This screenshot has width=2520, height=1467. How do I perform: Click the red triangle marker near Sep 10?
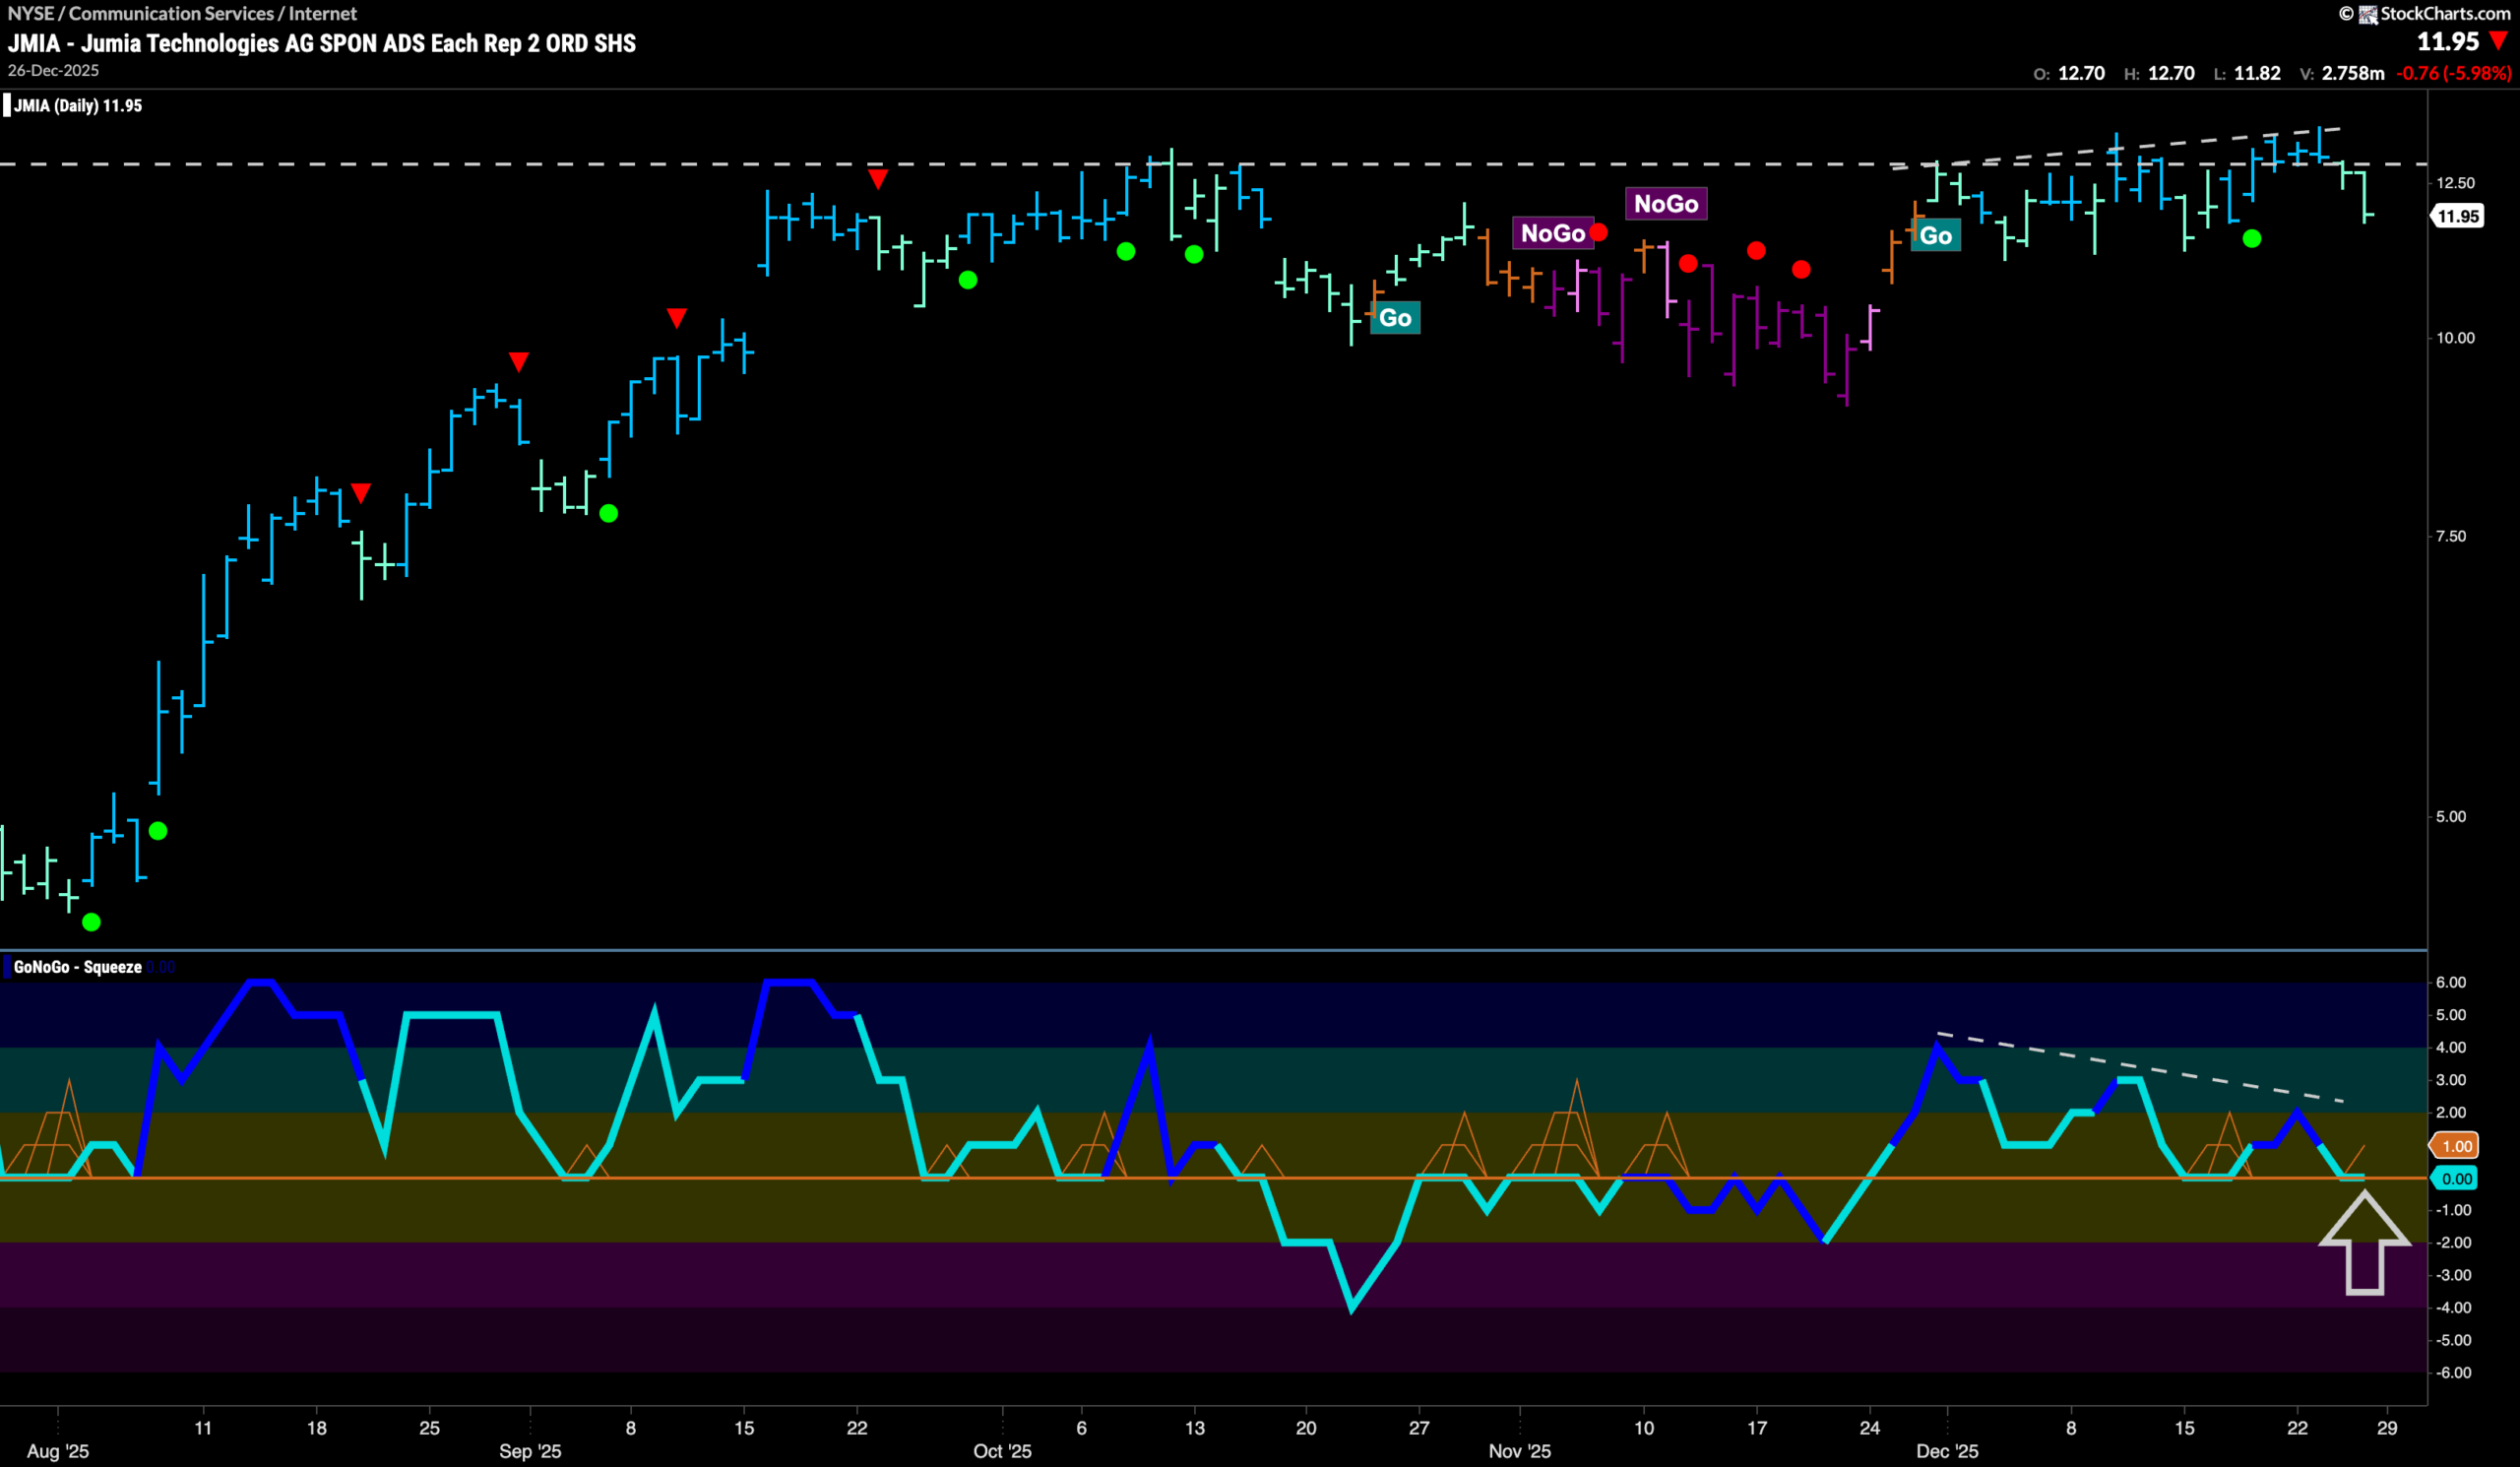click(677, 319)
